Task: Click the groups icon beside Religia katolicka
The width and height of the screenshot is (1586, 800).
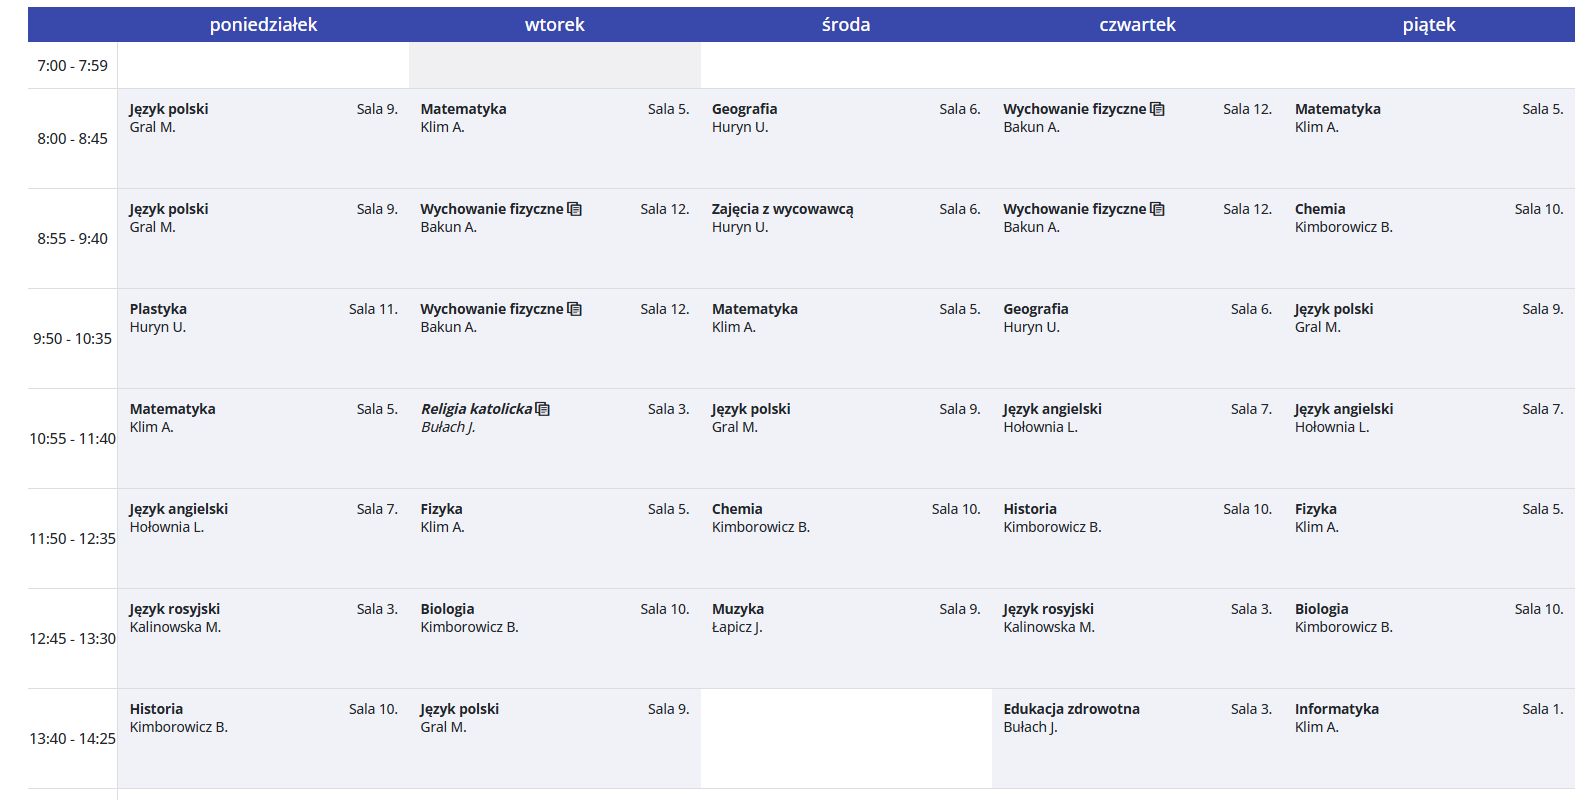Action: click(x=543, y=409)
